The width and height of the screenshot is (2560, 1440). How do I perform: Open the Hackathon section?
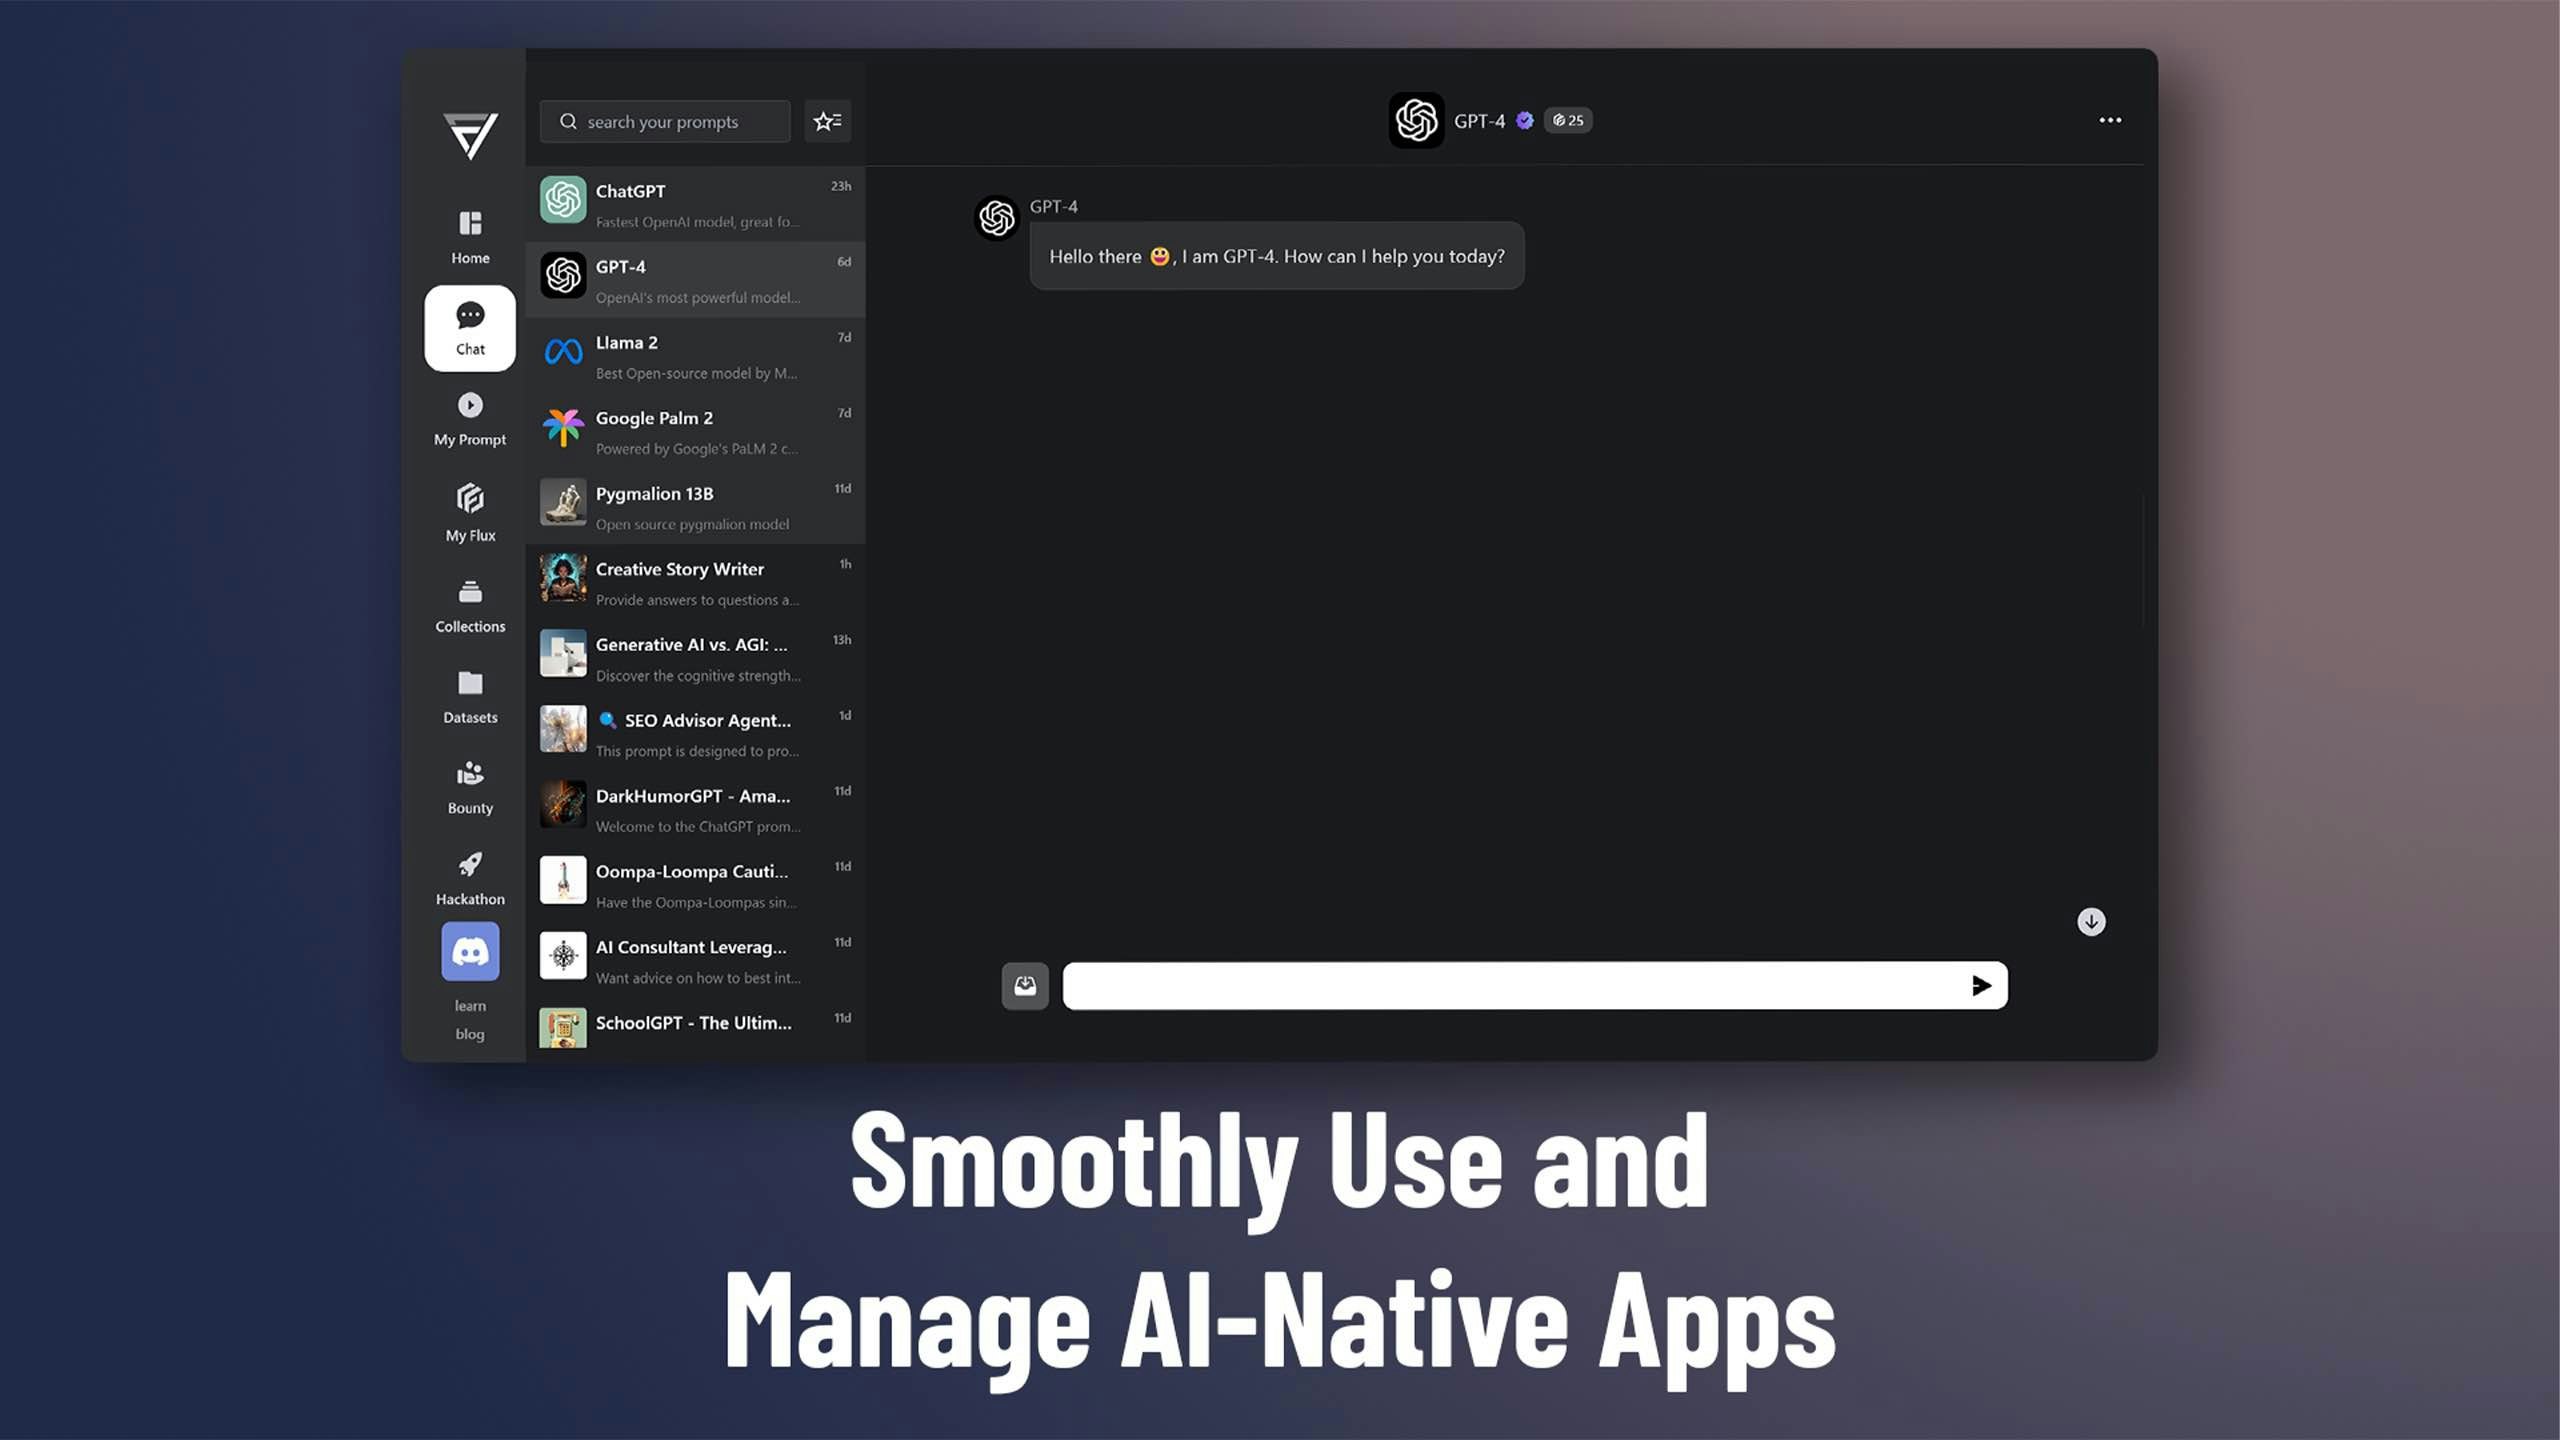click(x=470, y=879)
